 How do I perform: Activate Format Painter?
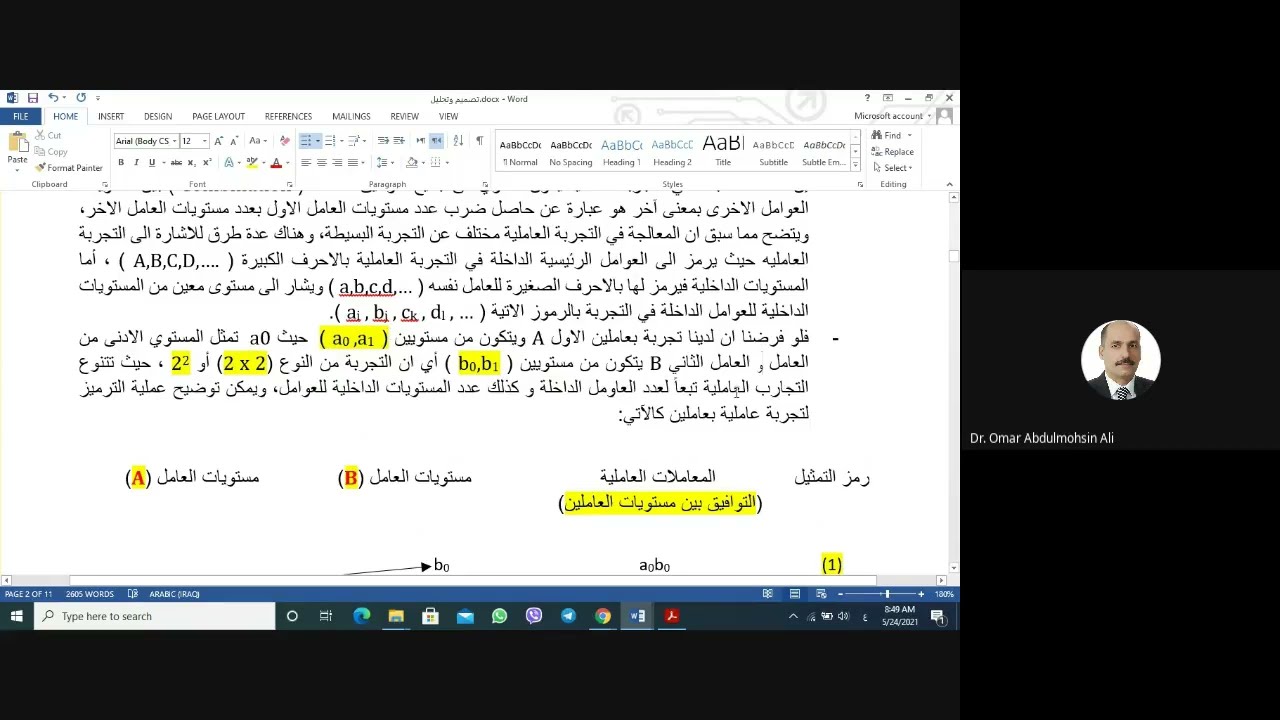point(68,168)
